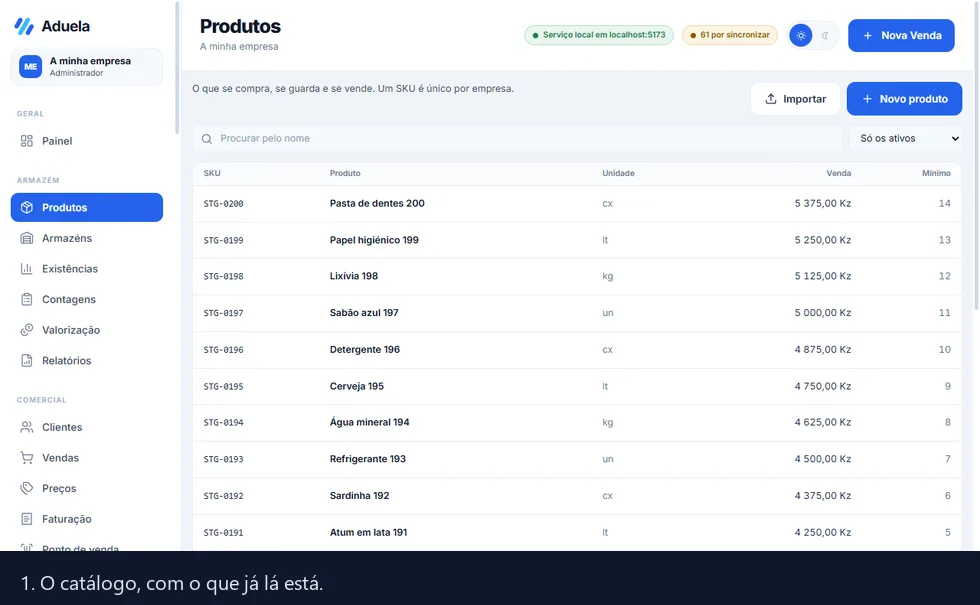Go to Painel in sidebar
The image size is (980, 605).
coord(87,141)
